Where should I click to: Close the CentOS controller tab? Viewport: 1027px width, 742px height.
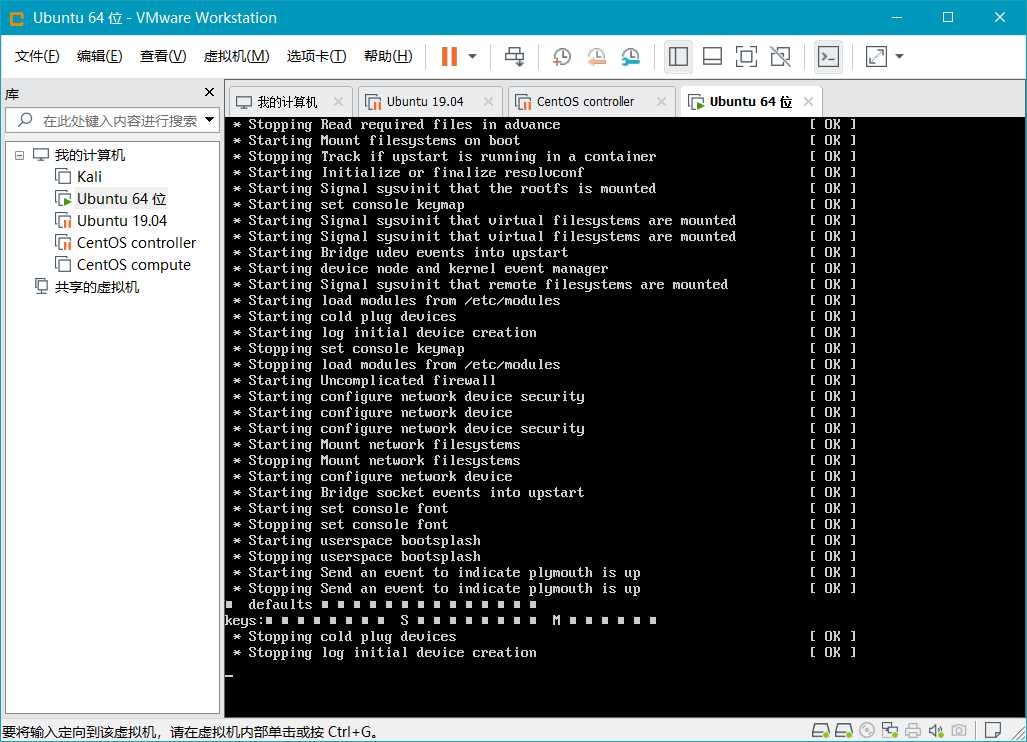point(661,102)
